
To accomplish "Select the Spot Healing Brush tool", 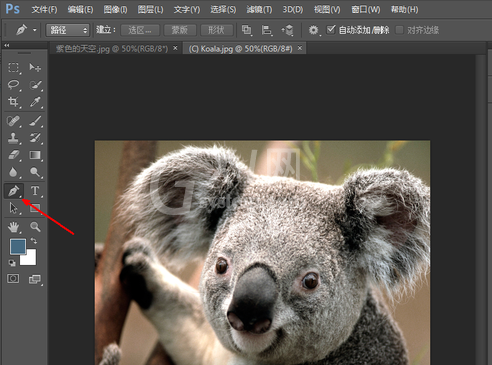I will click(13, 121).
